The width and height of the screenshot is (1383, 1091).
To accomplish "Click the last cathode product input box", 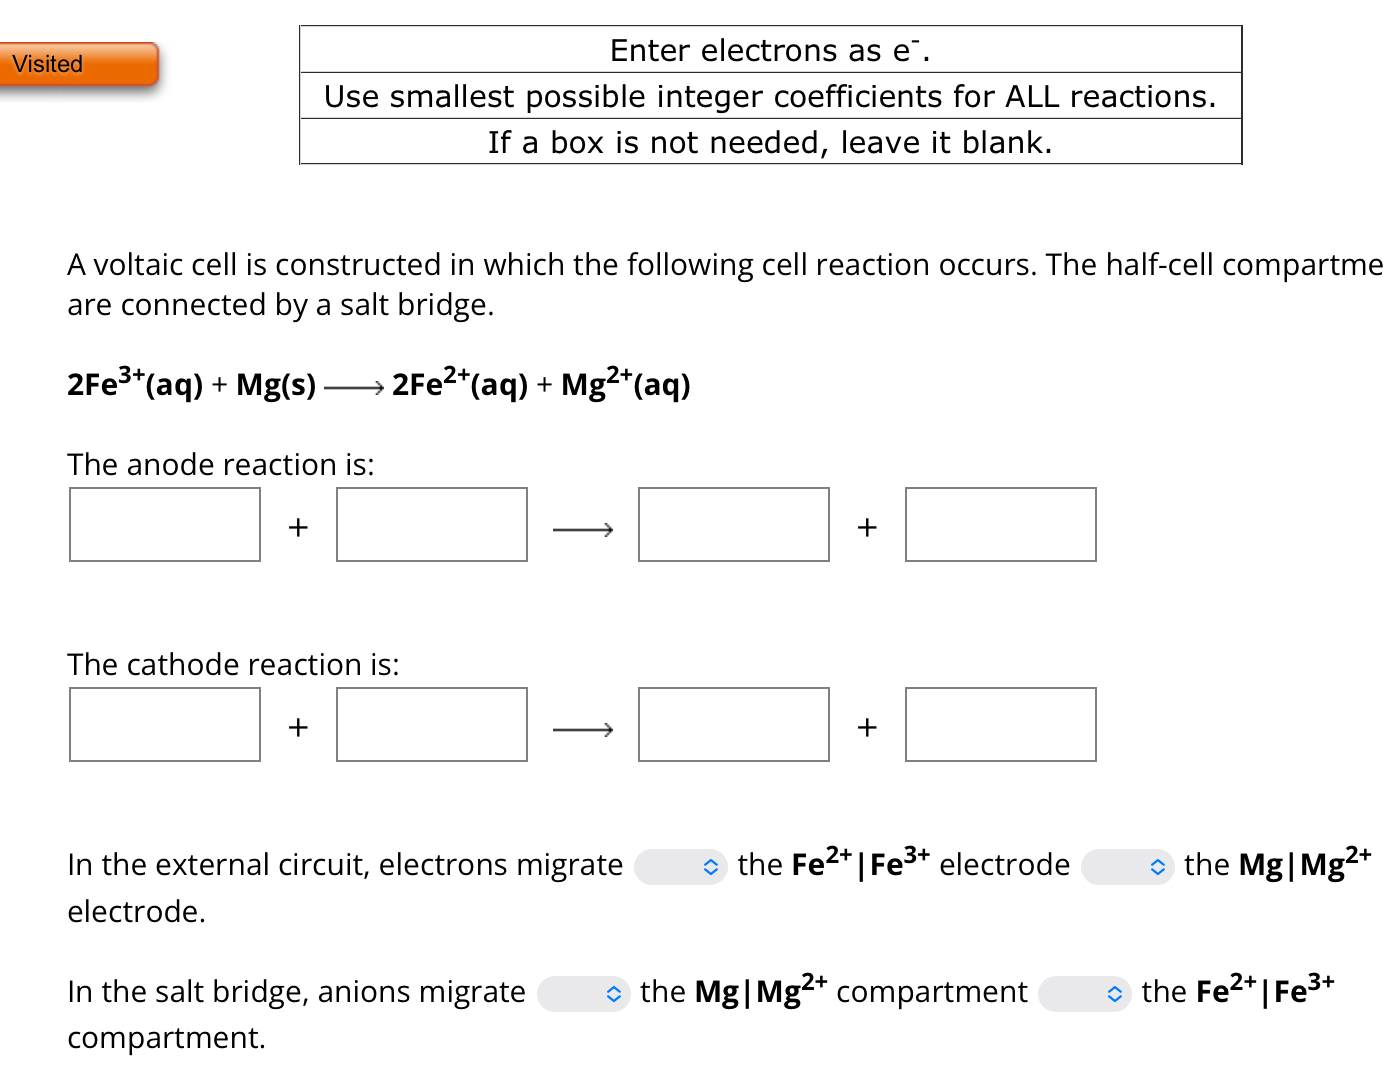I will [x=1000, y=724].
